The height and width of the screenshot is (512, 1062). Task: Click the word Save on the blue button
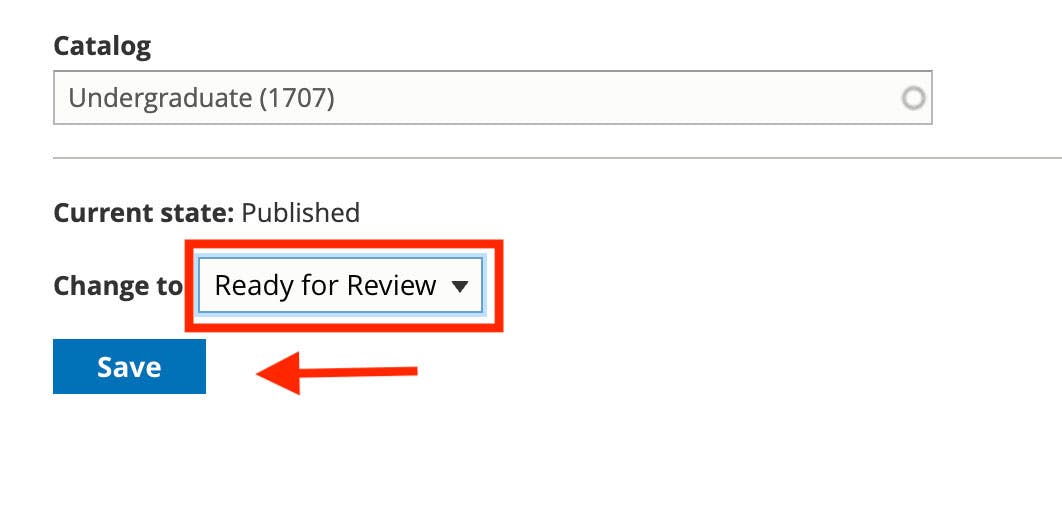point(129,367)
